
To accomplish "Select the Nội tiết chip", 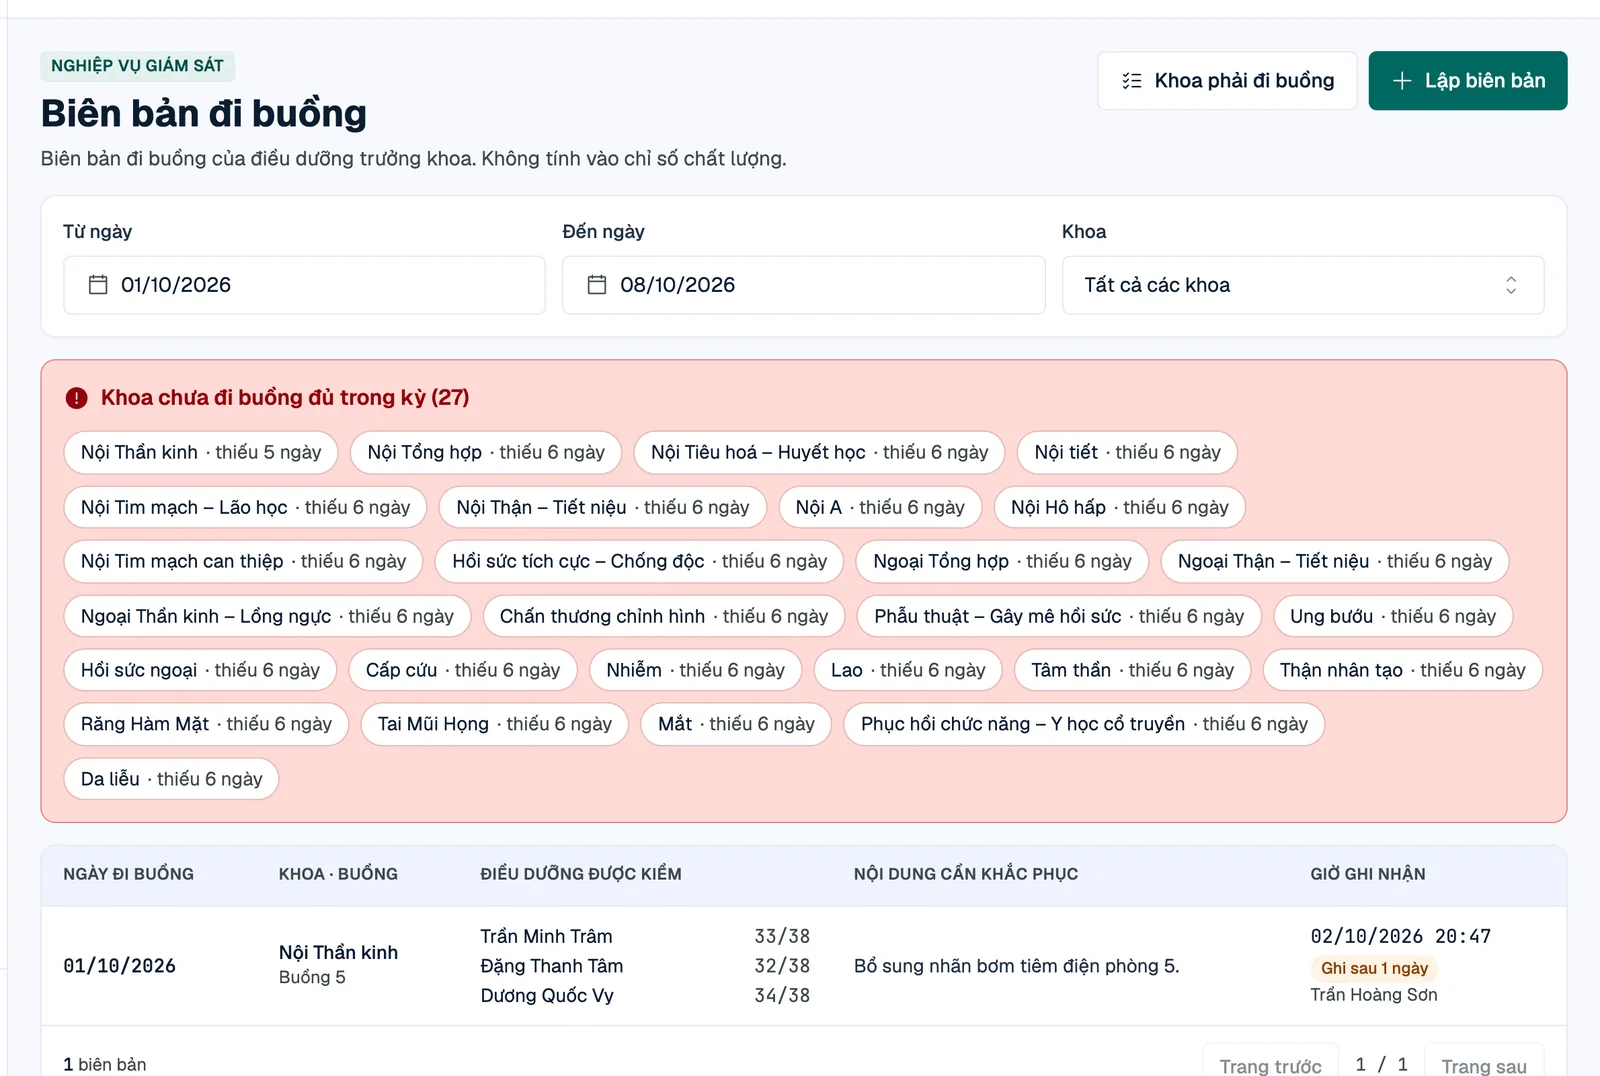I will (x=1127, y=452).
